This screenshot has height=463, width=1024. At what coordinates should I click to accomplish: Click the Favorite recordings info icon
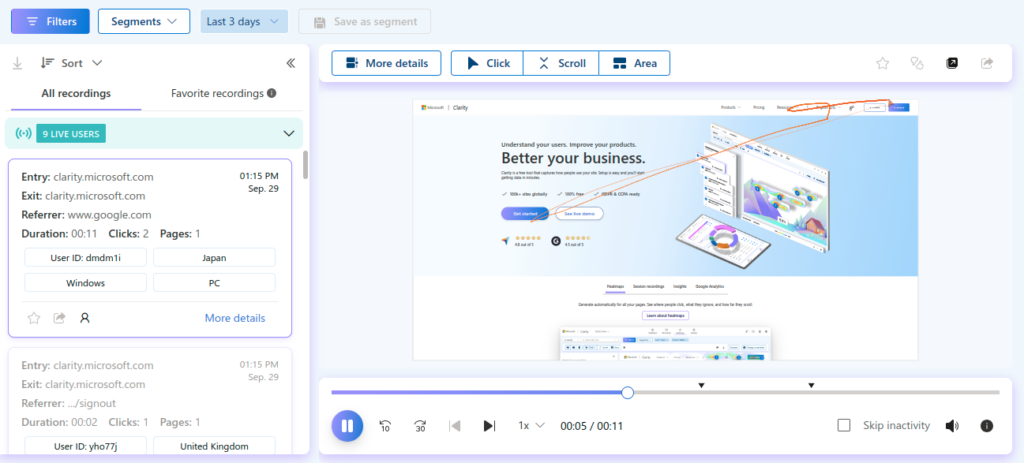pos(272,93)
